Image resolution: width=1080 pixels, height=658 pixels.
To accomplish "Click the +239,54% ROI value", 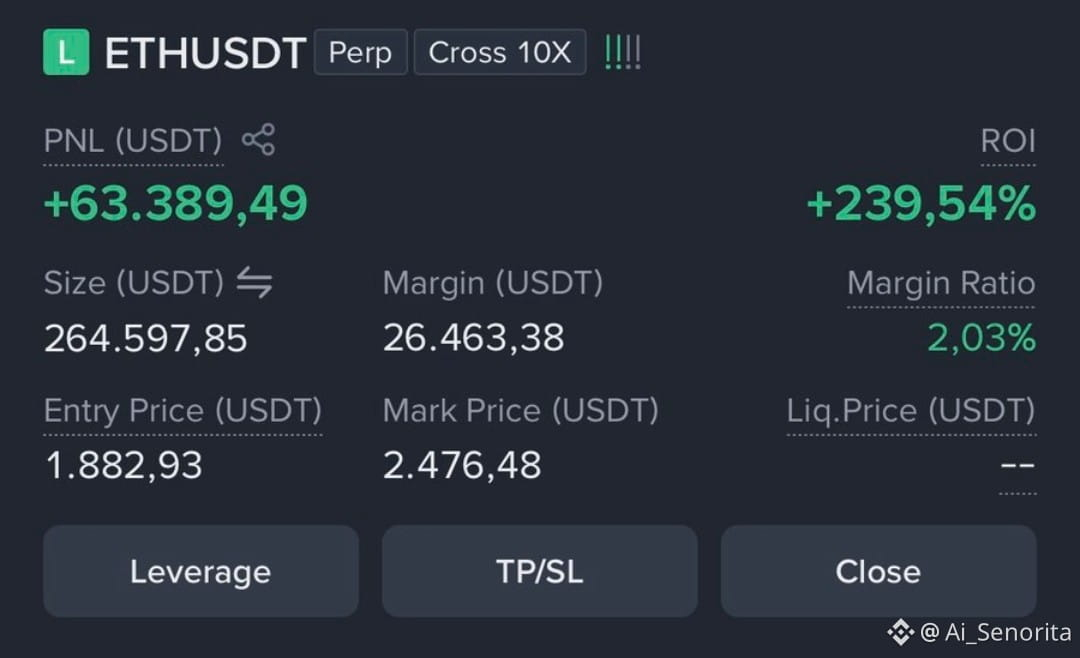I will point(921,205).
